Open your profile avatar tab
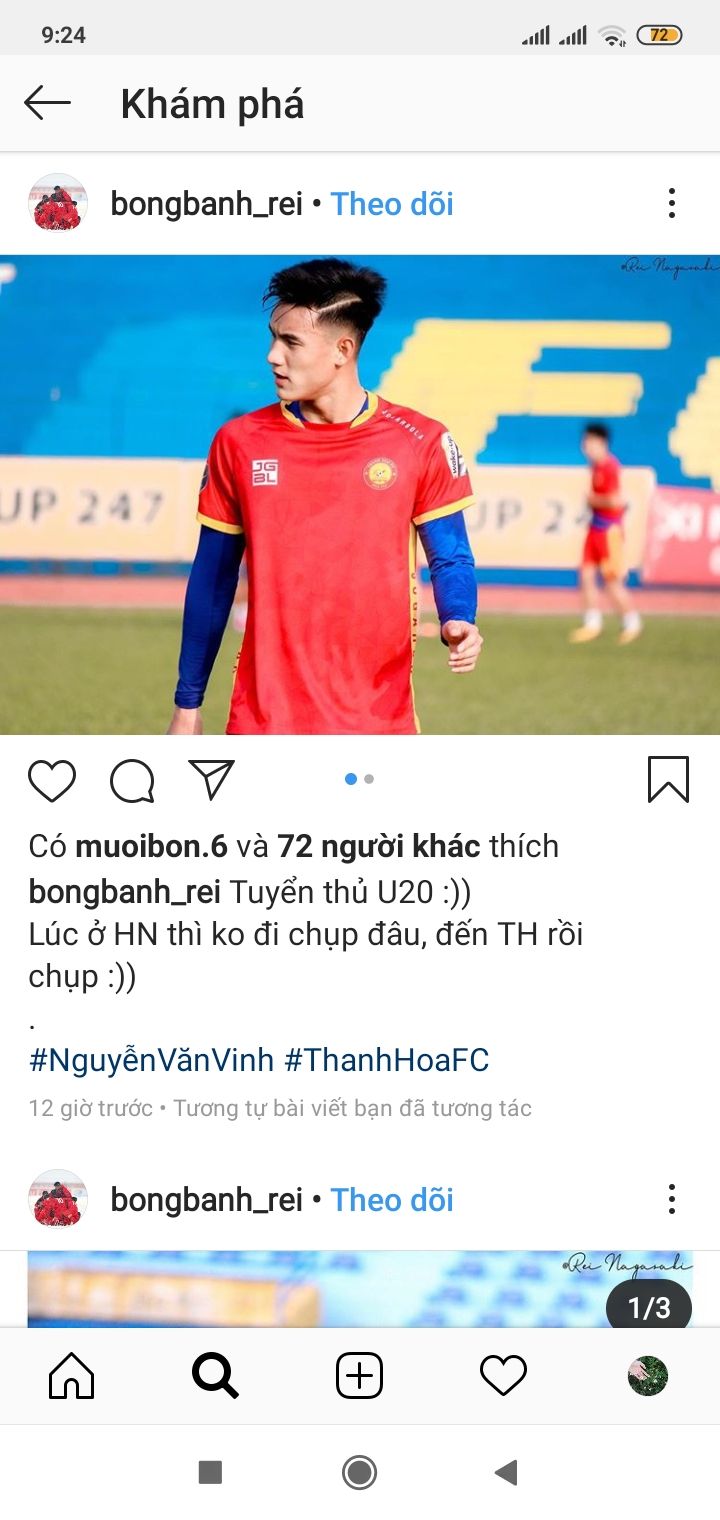720x1520 pixels. tap(648, 1376)
